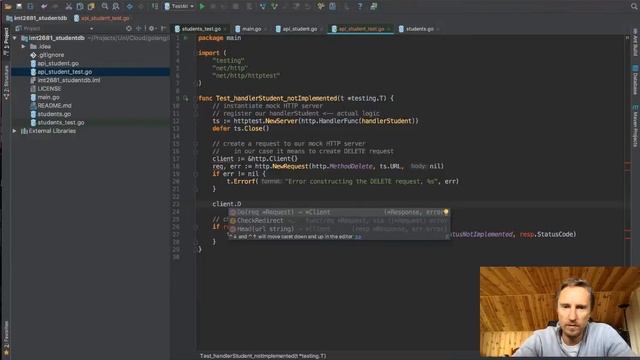Screen dimensions: 640x360
Task: Close the students.go editor tab
Action: click(x=438, y=29)
